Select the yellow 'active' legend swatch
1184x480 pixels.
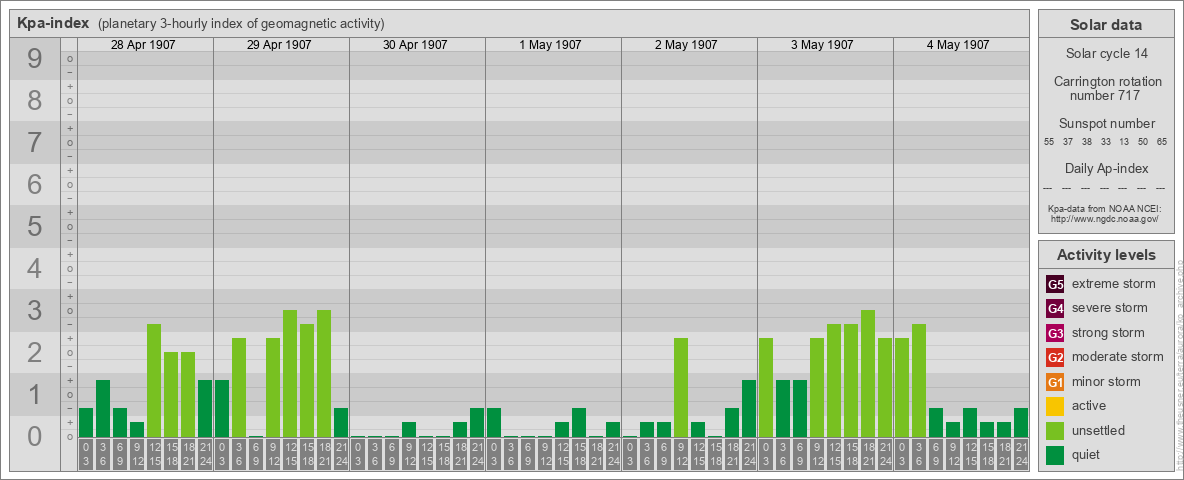1055,406
